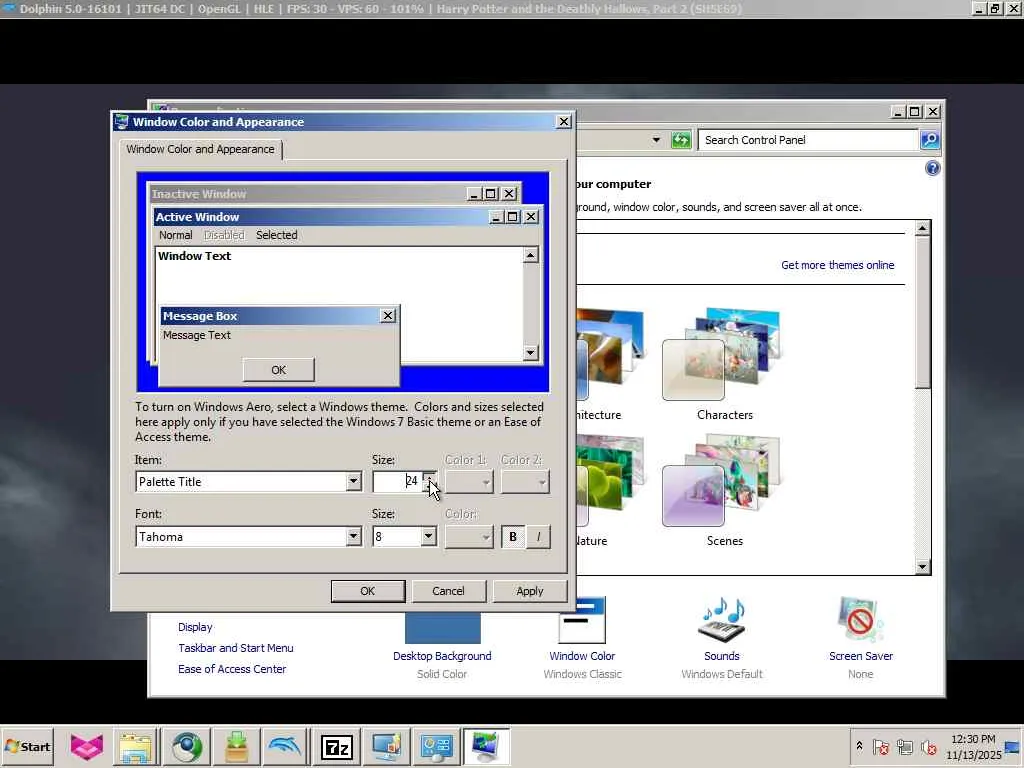
Task: Toggle italic font button
Action: coord(538,537)
